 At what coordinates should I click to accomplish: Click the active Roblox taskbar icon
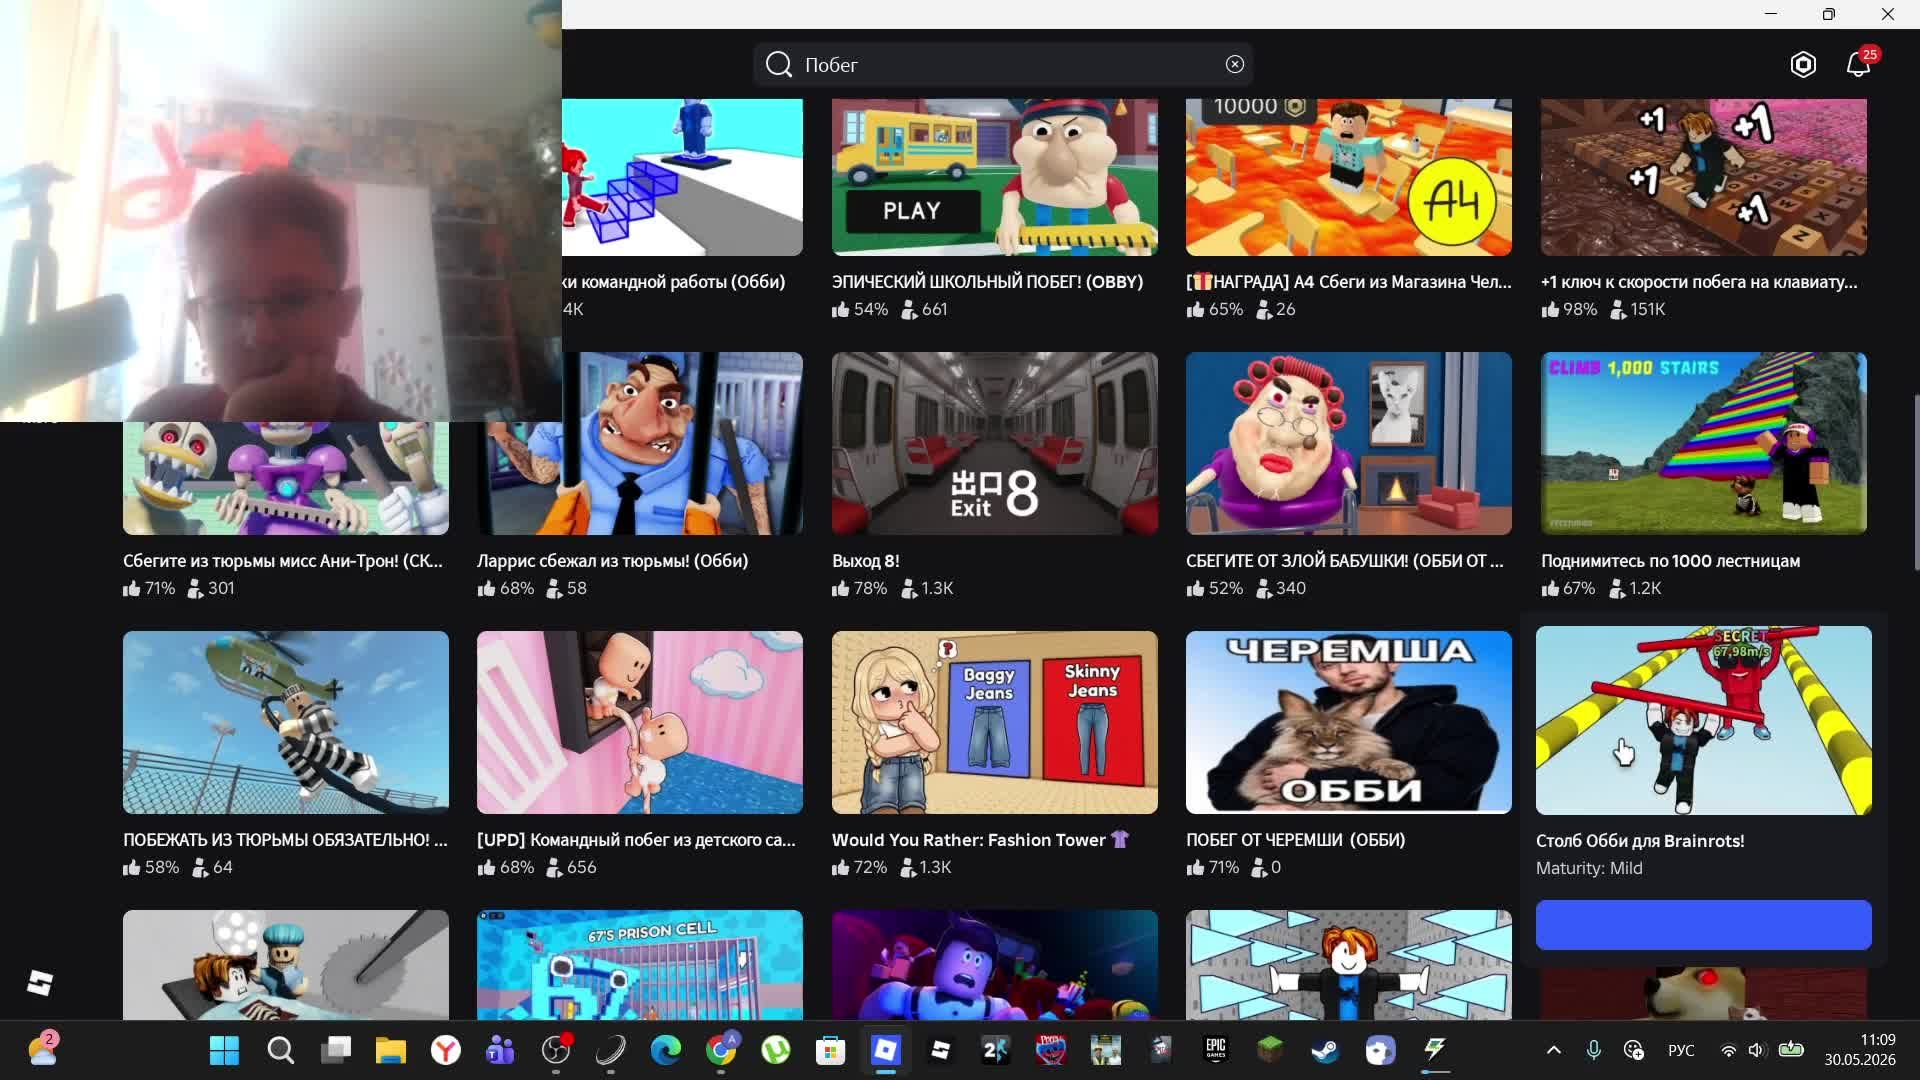pos(886,1050)
